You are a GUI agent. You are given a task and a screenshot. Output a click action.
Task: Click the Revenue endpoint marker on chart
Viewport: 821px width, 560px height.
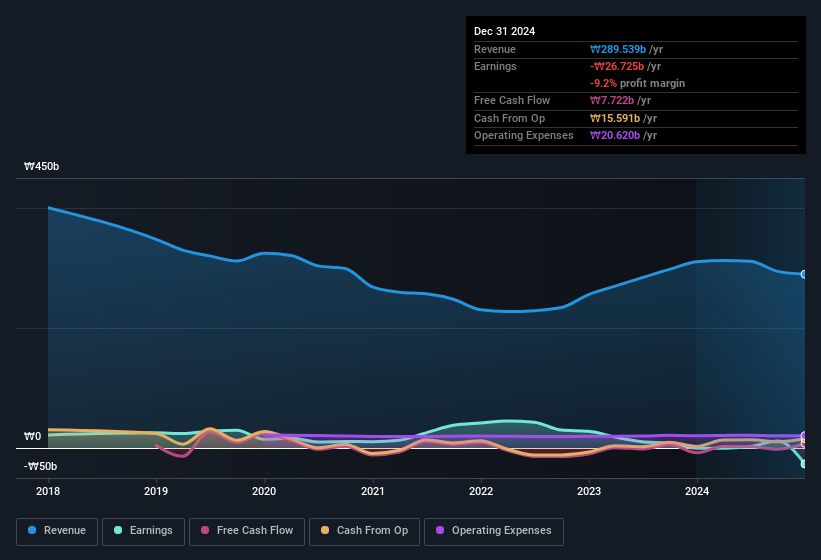click(804, 274)
